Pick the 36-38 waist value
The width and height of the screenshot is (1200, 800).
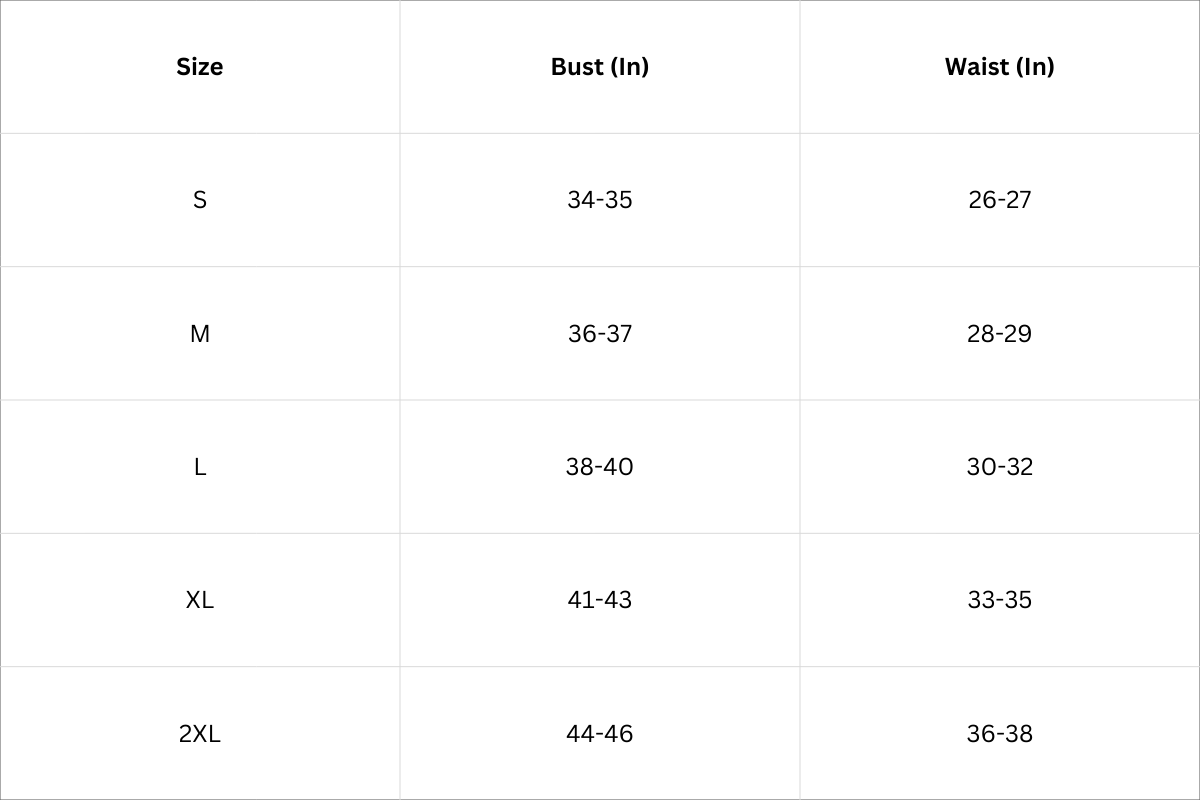pyautogui.click(x=1000, y=734)
